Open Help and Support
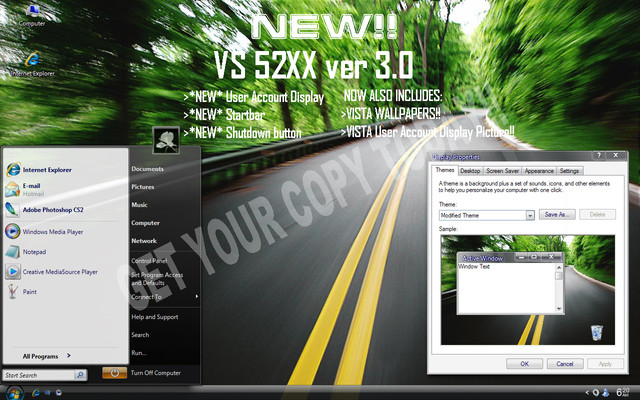640x400 pixels. 155,317
